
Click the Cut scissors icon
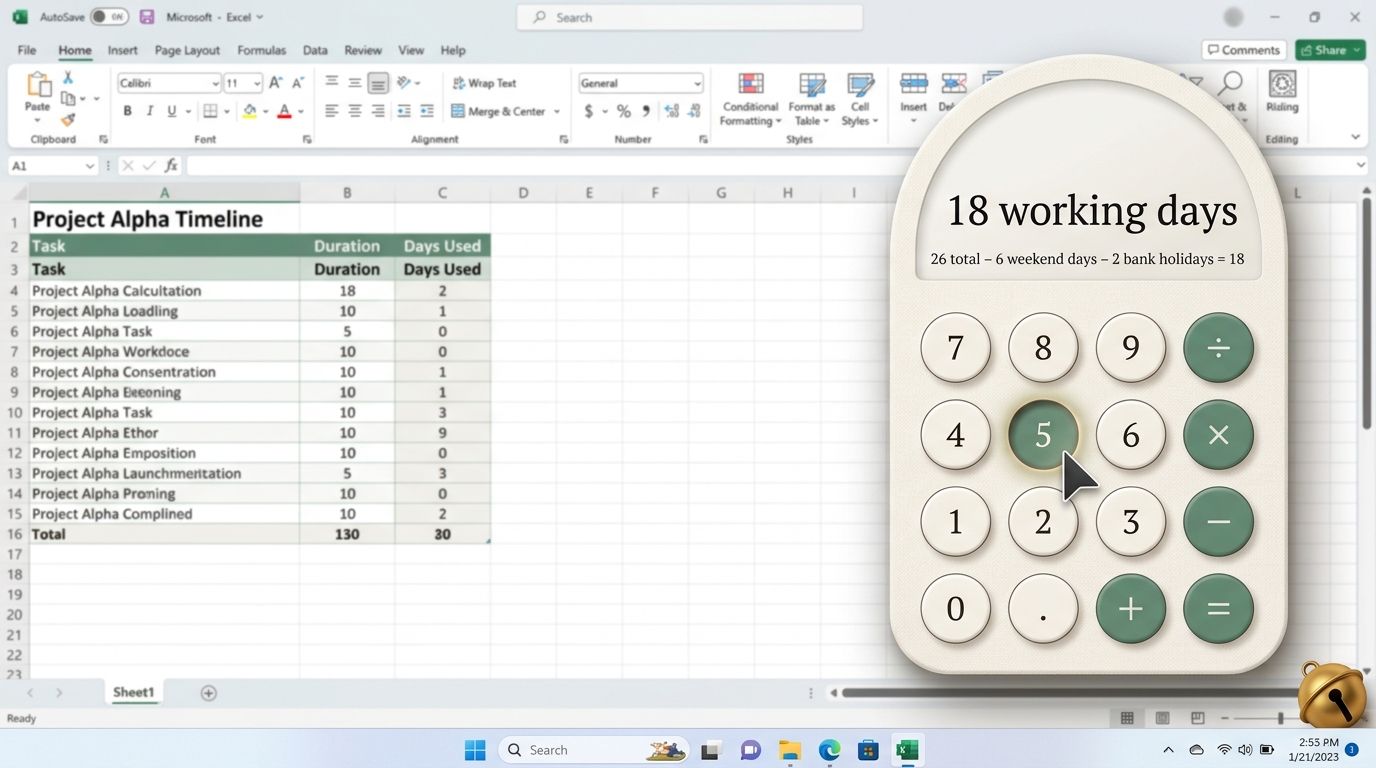coord(68,78)
